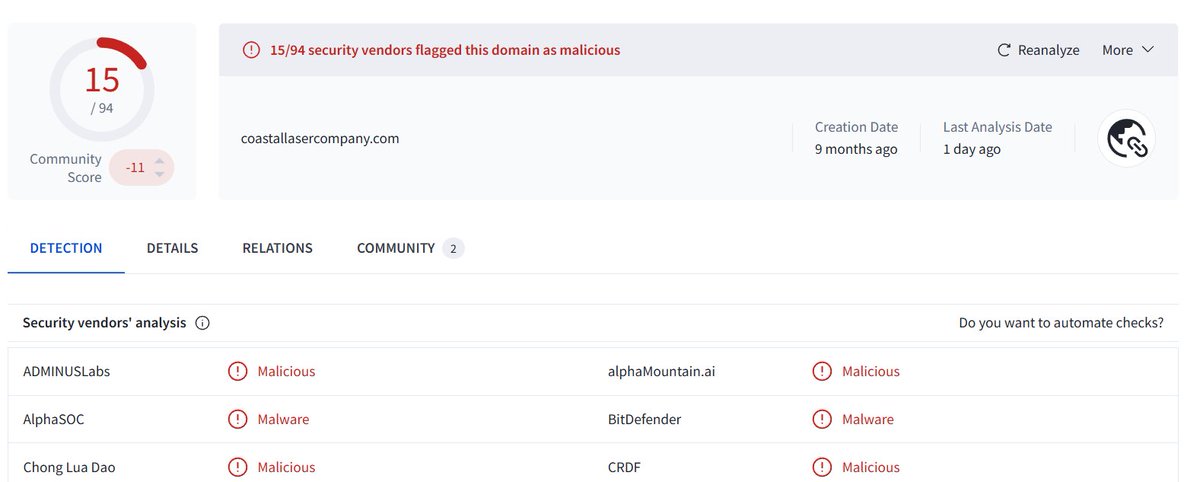
Task: Open the More dropdown menu
Action: click(1128, 50)
